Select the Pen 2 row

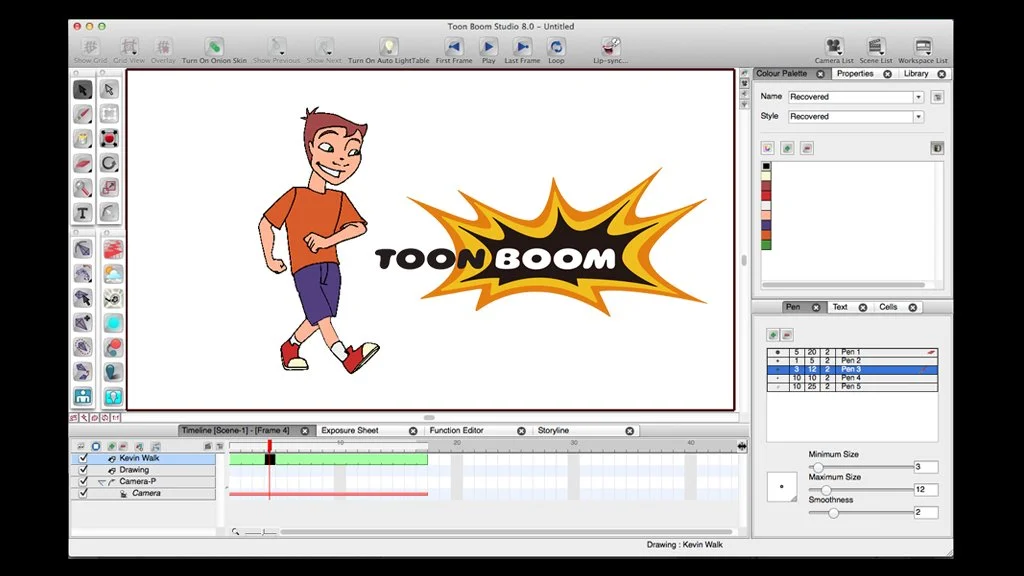click(x=852, y=360)
